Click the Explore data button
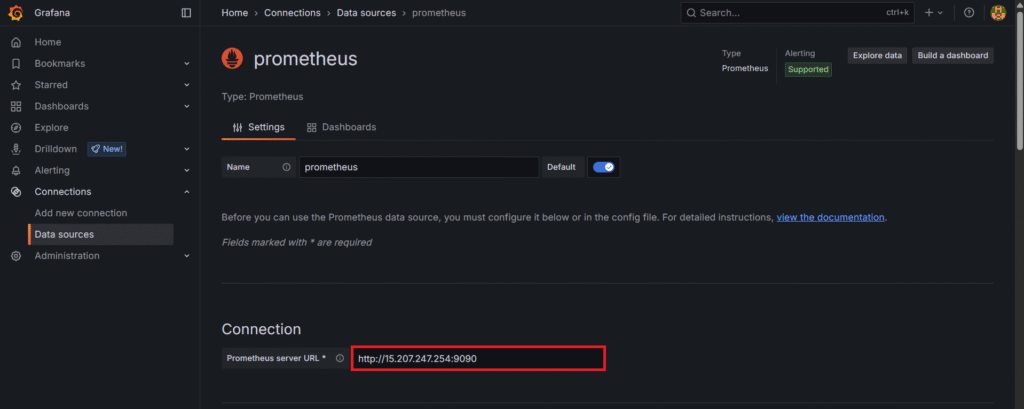1024x409 pixels. [877, 56]
